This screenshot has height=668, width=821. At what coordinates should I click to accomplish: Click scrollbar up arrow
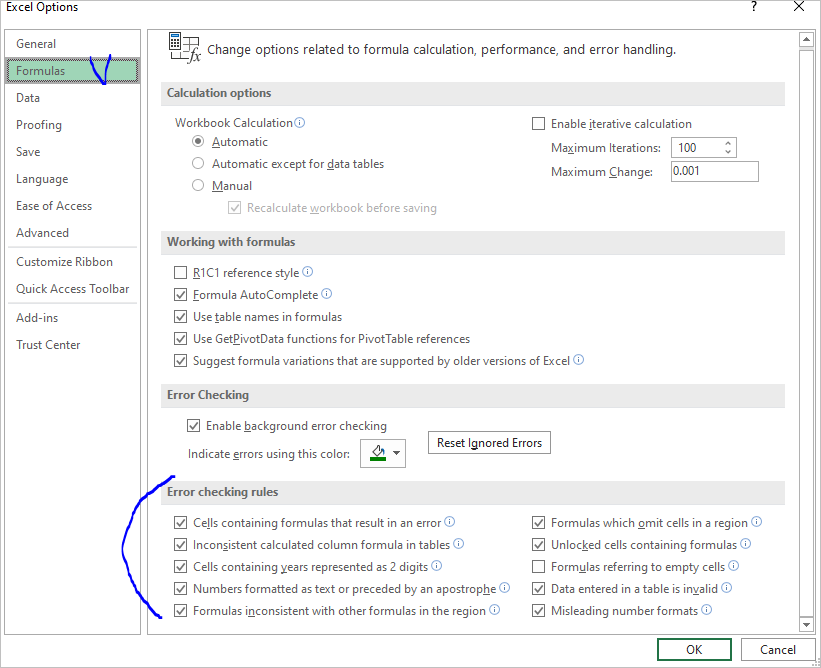click(806, 39)
